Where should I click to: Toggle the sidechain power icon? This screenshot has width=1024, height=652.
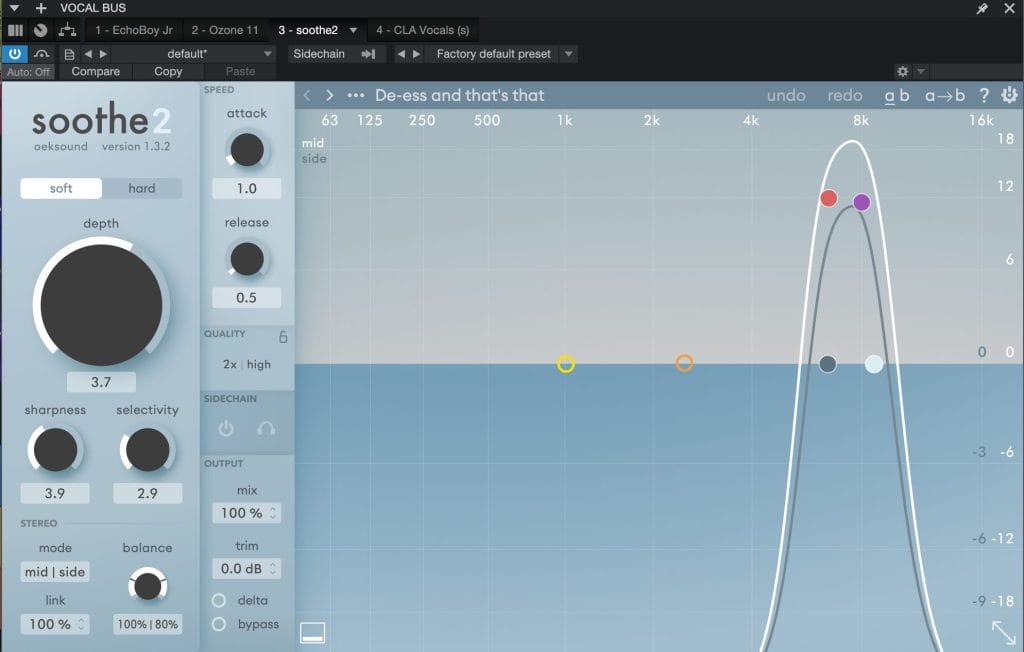pyautogui.click(x=226, y=429)
